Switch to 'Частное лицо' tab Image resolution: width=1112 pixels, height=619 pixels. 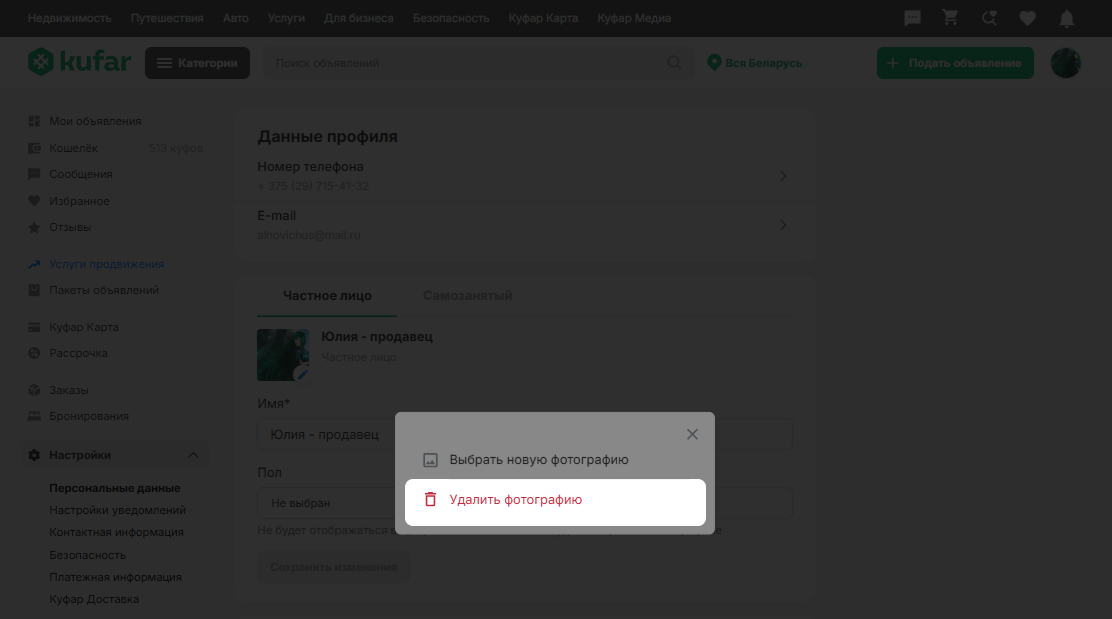pos(327,296)
